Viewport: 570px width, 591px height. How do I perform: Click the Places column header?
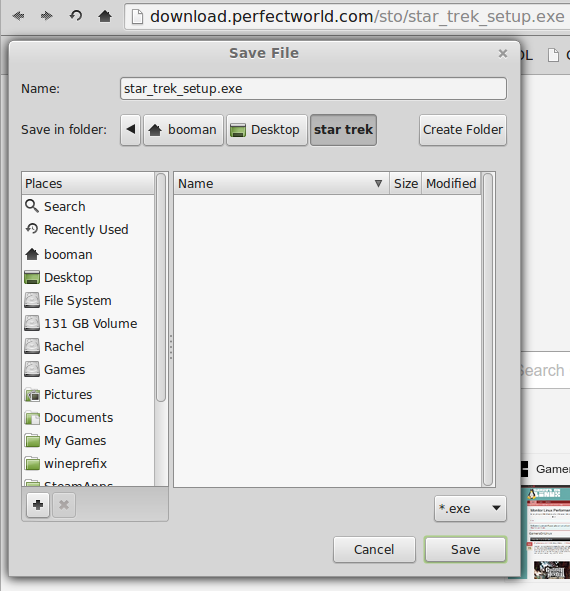(88, 184)
